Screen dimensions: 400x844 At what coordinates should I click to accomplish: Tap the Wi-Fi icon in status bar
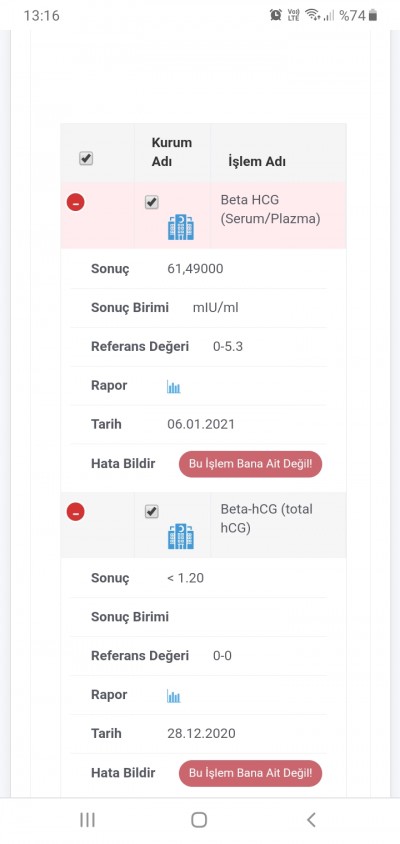[312, 15]
